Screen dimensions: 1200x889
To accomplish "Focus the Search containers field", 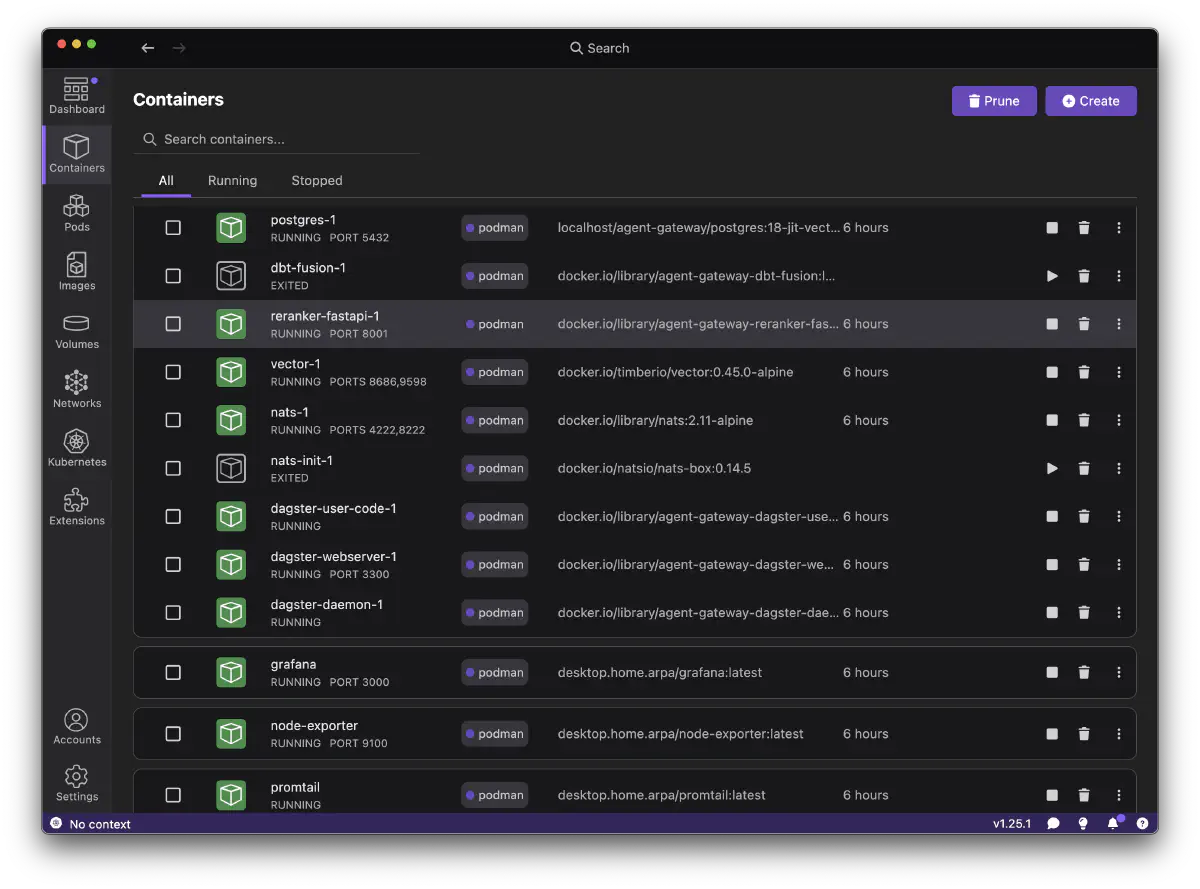I will point(276,139).
